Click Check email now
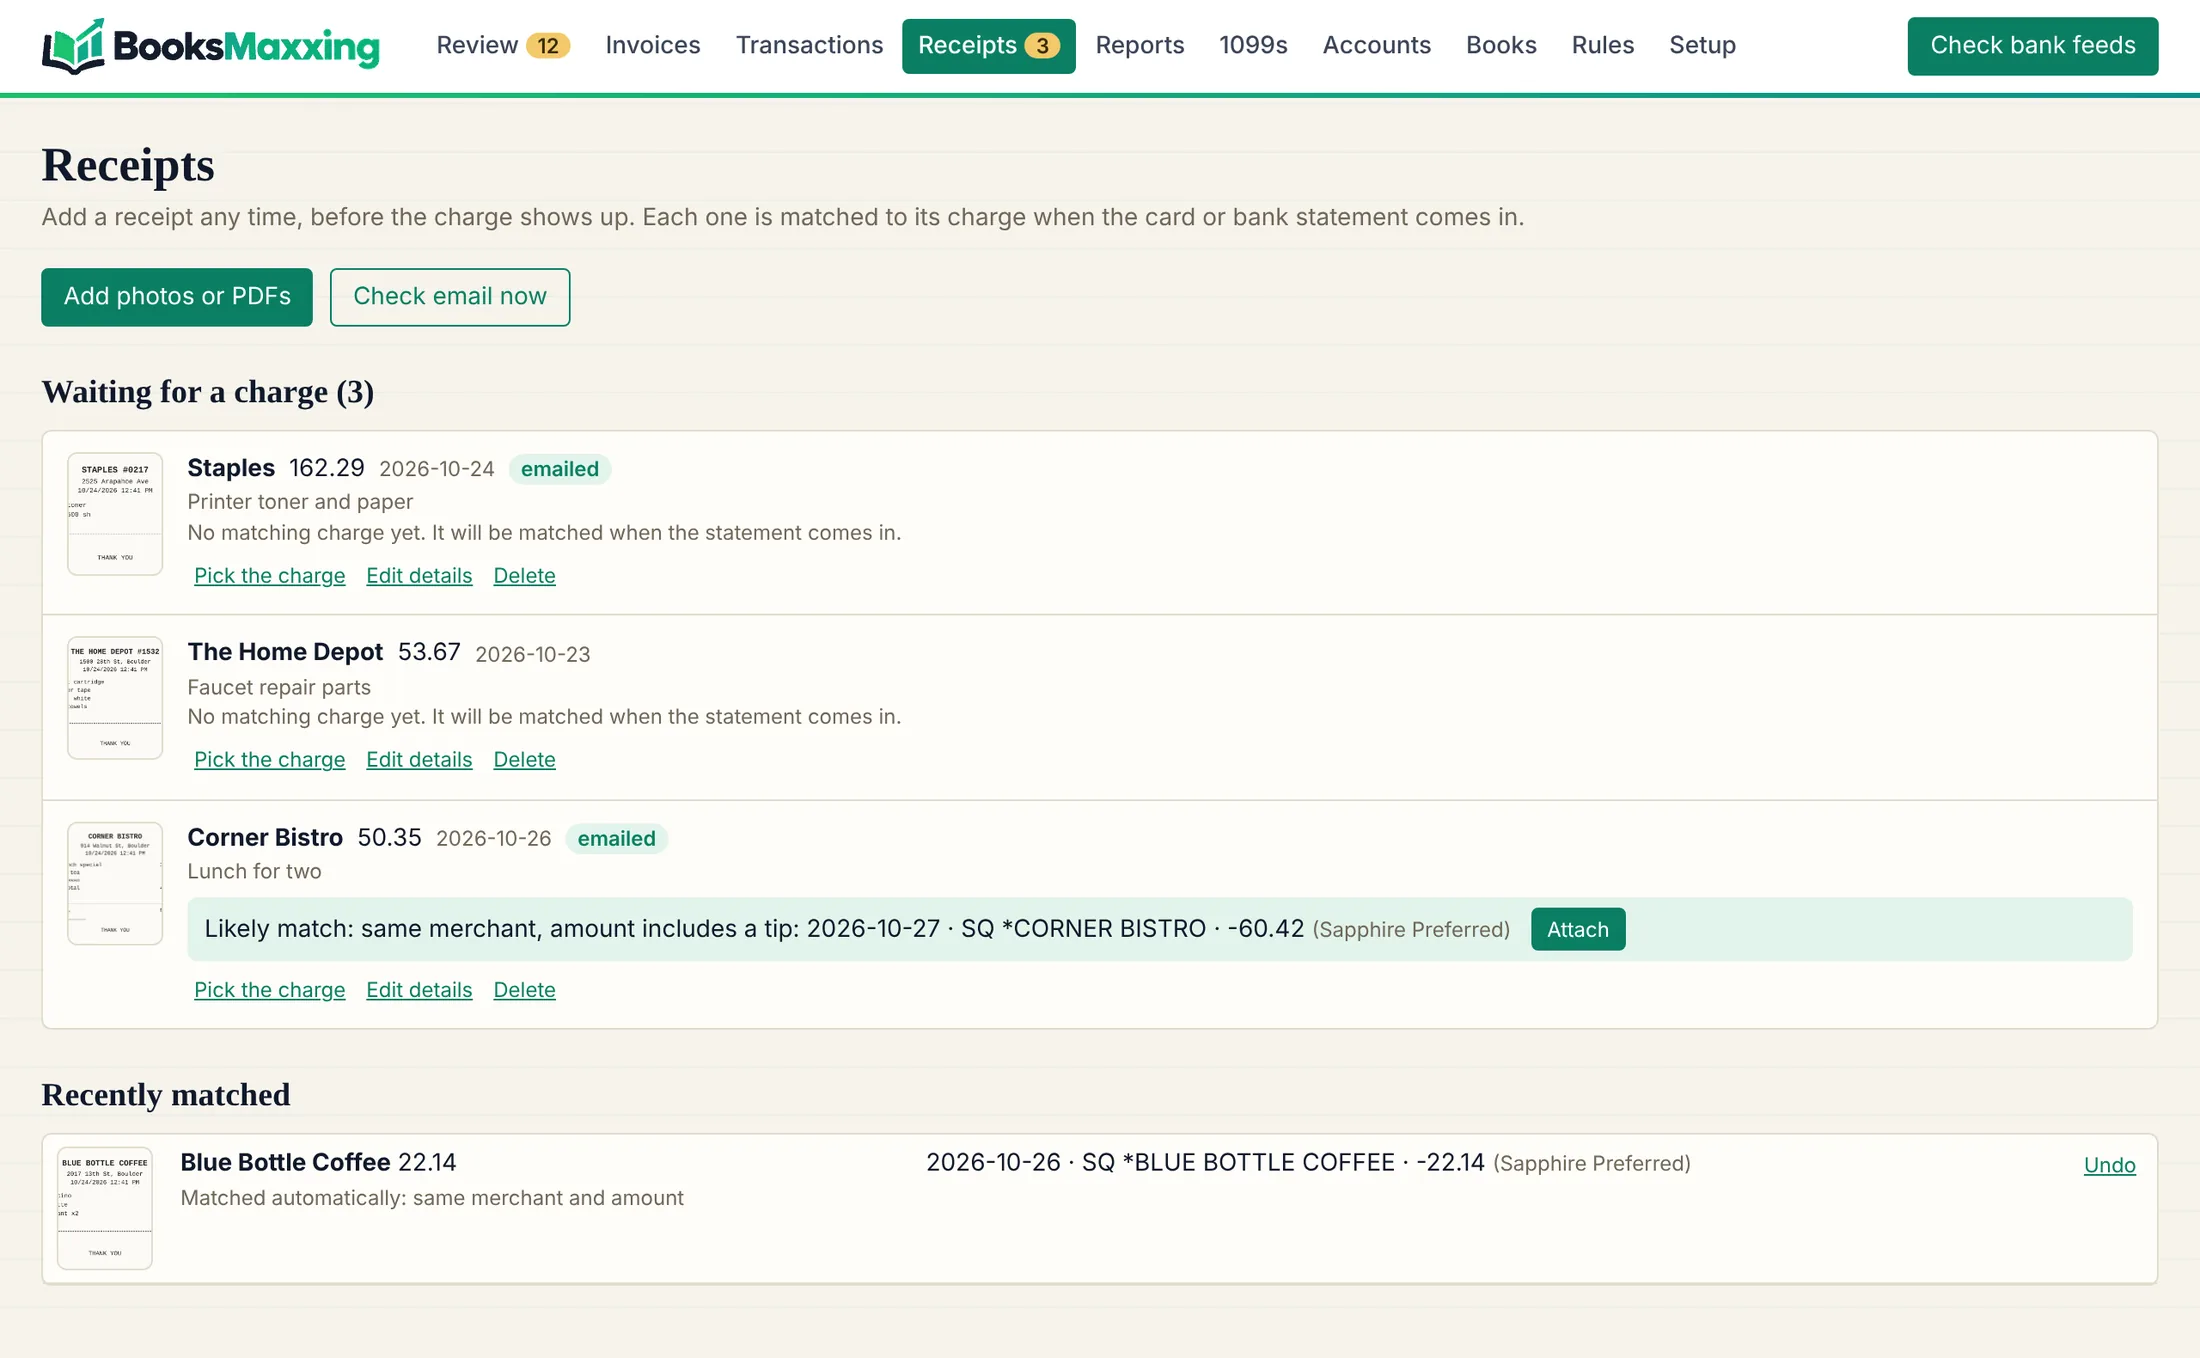The width and height of the screenshot is (2200, 1358). point(450,297)
